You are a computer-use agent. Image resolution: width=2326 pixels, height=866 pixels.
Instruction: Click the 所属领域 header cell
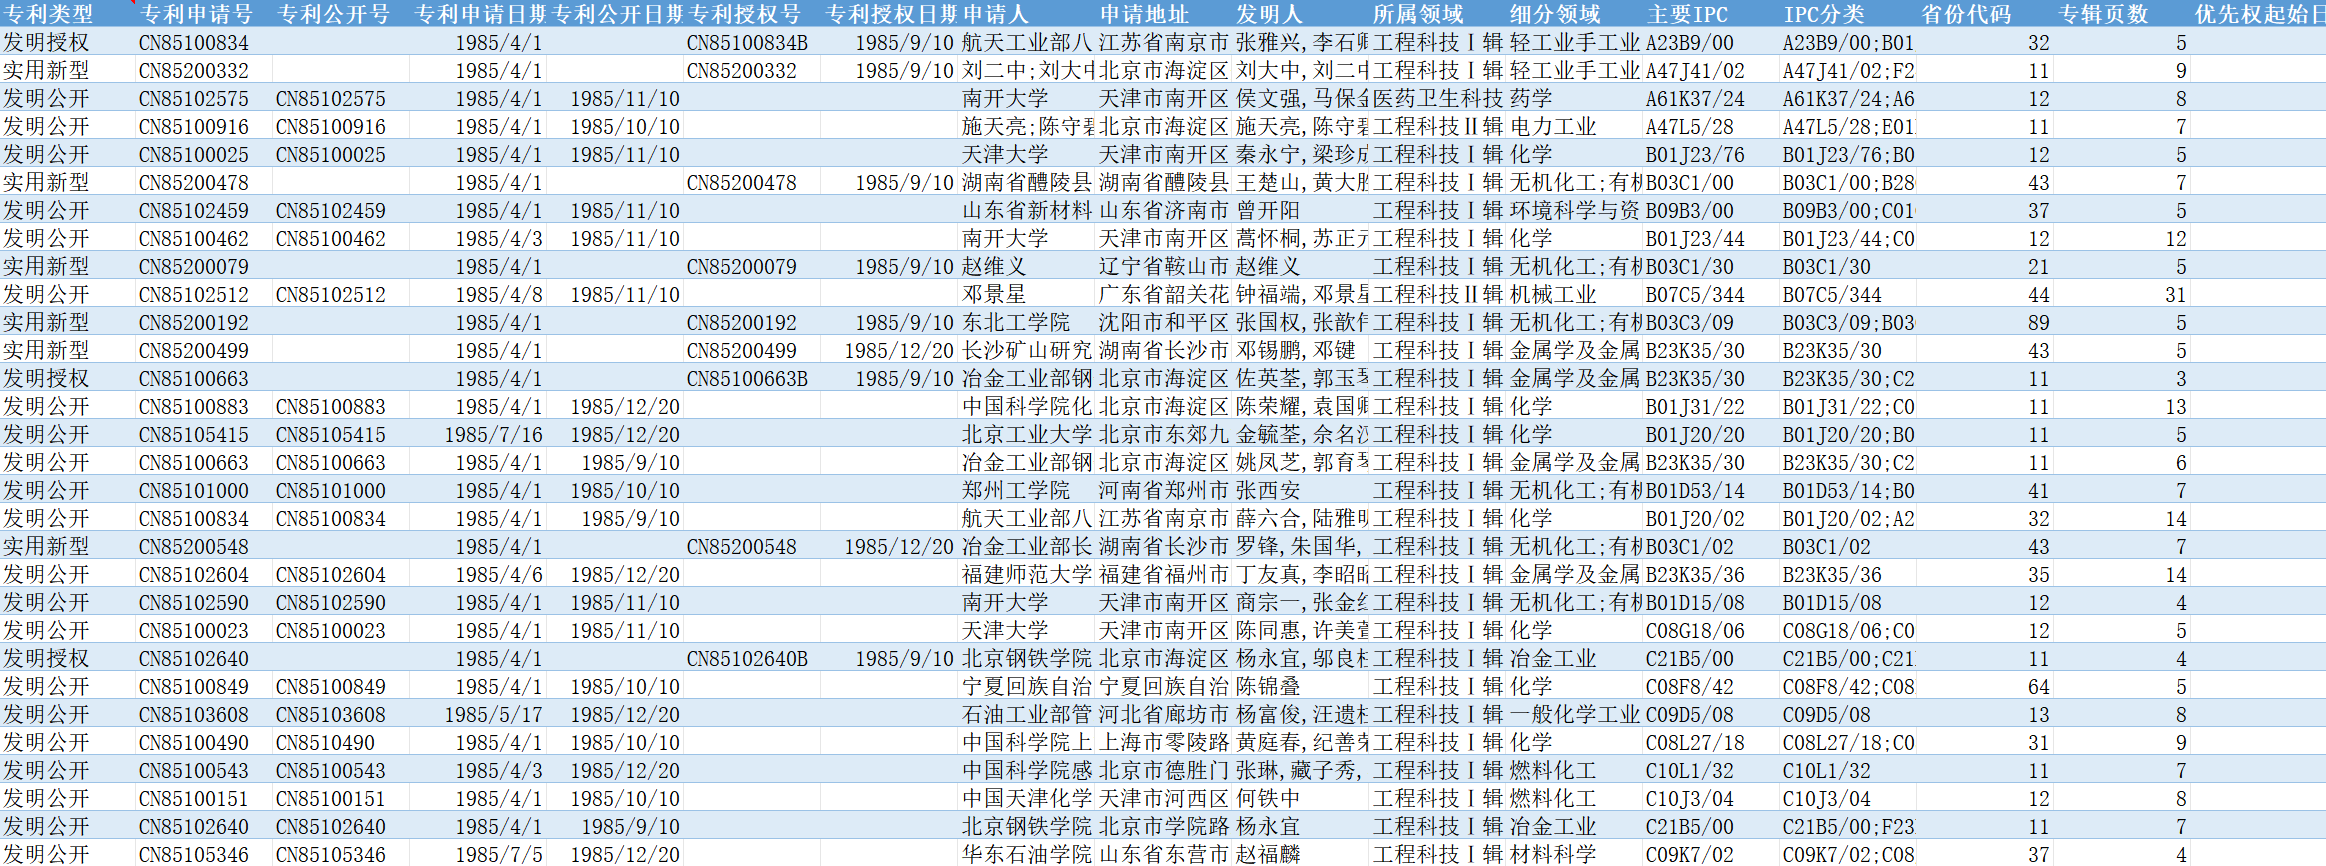tap(1418, 14)
